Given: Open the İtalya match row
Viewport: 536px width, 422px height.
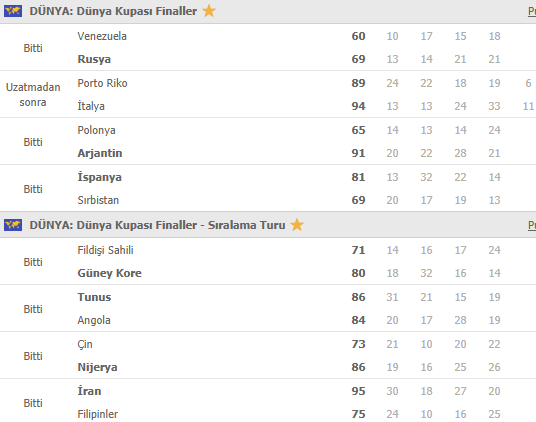Looking at the screenshot, I should (x=268, y=106).
